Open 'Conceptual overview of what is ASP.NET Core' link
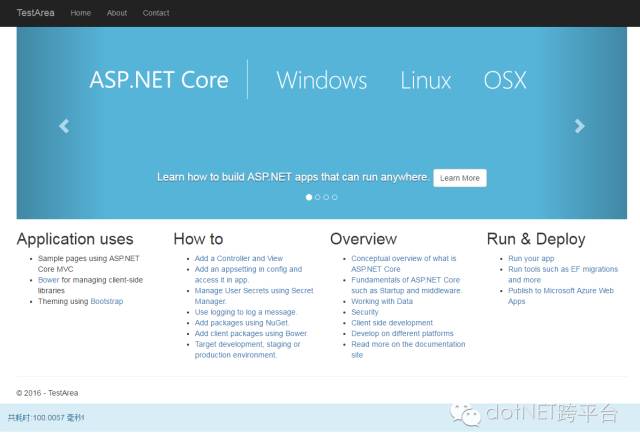 click(404, 264)
